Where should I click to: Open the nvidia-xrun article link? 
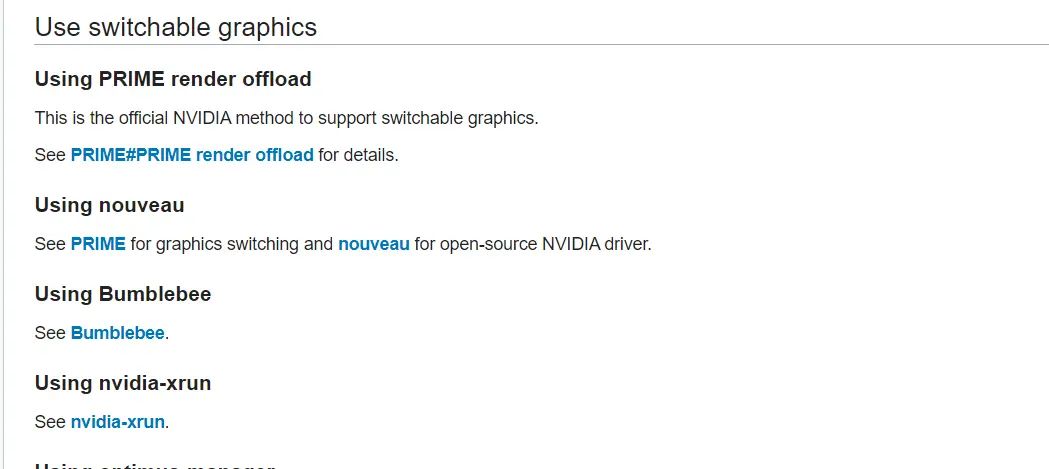tap(117, 422)
